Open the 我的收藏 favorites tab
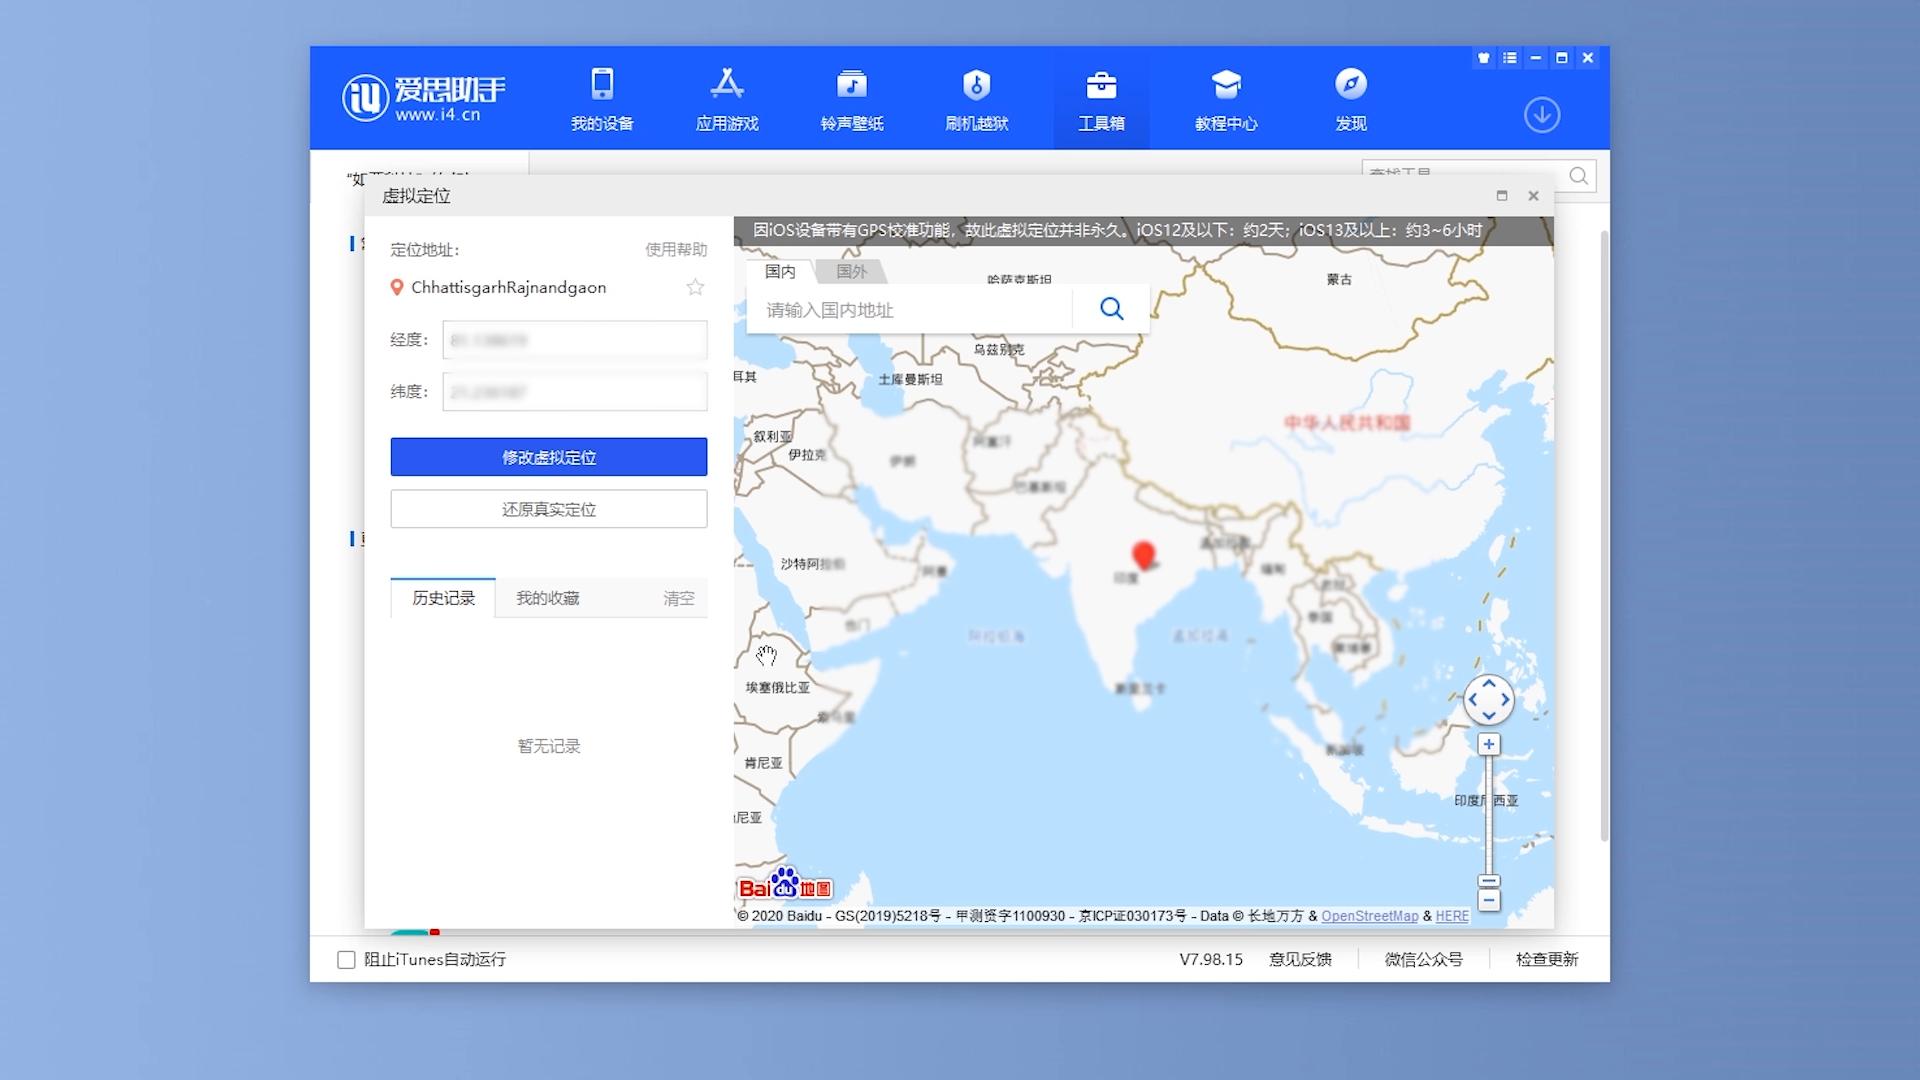The image size is (1920, 1080). point(546,598)
